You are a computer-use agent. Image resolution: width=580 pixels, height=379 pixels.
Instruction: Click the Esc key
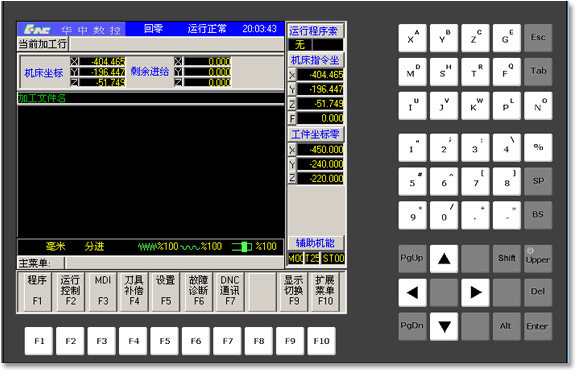pos(538,38)
